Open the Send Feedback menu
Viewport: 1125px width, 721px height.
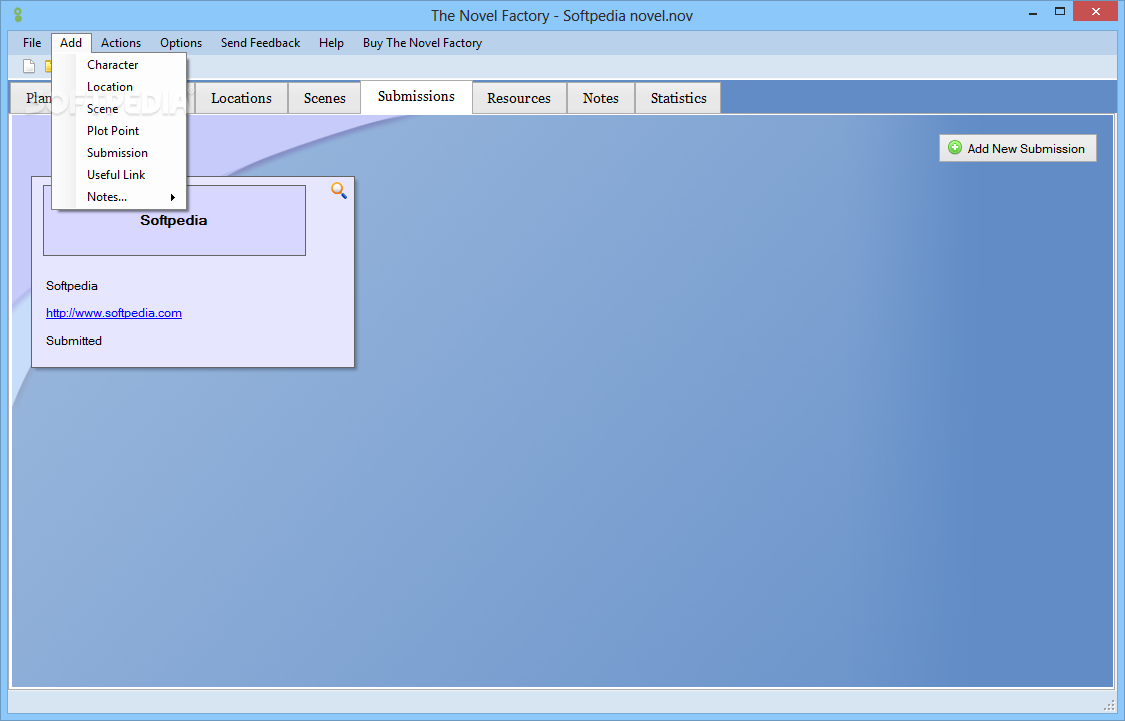(260, 43)
